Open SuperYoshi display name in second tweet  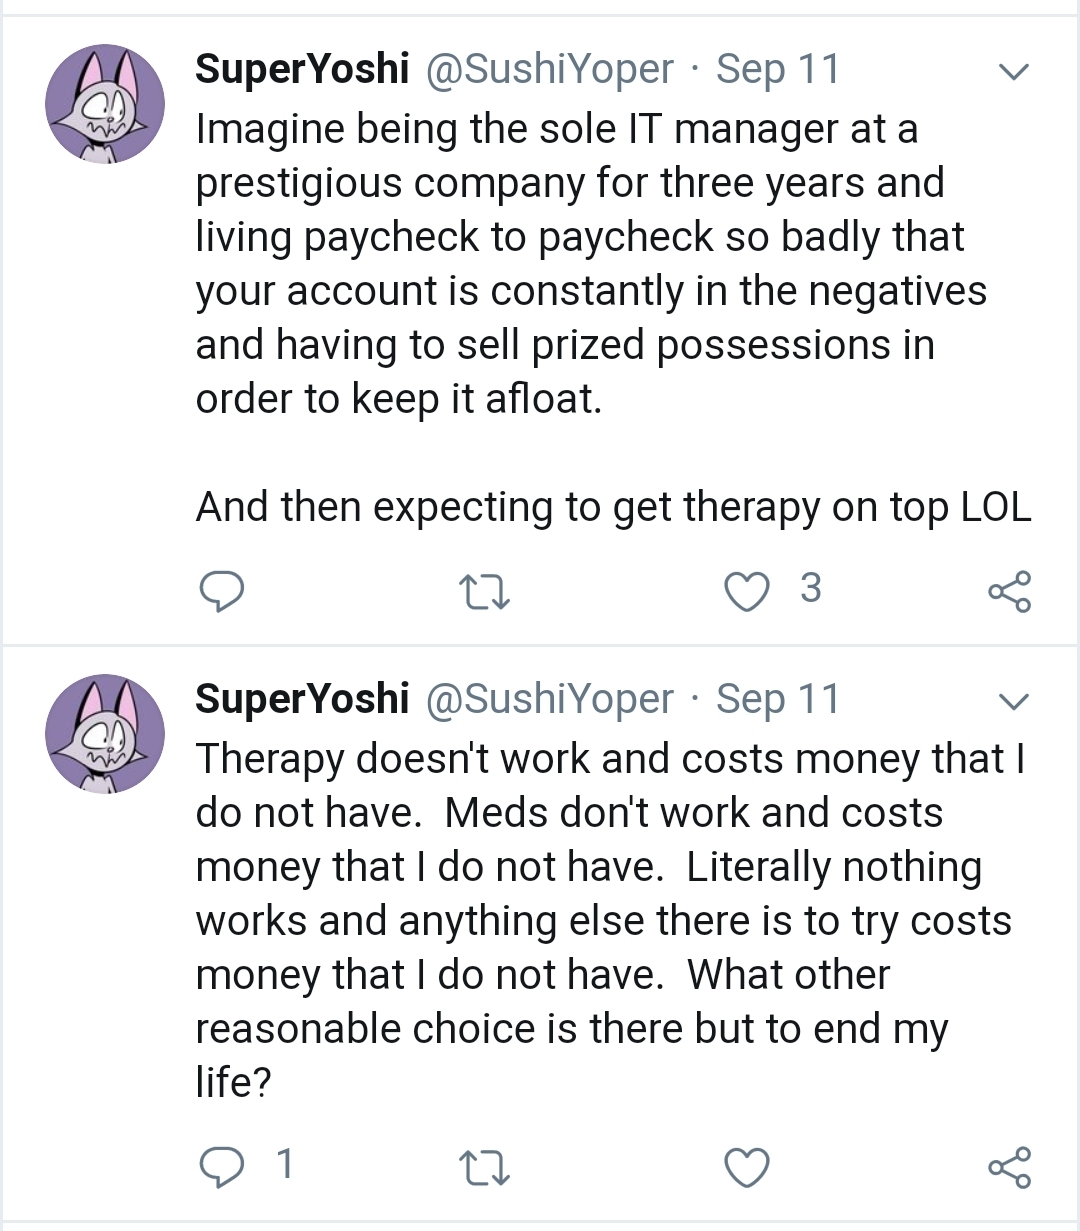pyautogui.click(x=302, y=700)
